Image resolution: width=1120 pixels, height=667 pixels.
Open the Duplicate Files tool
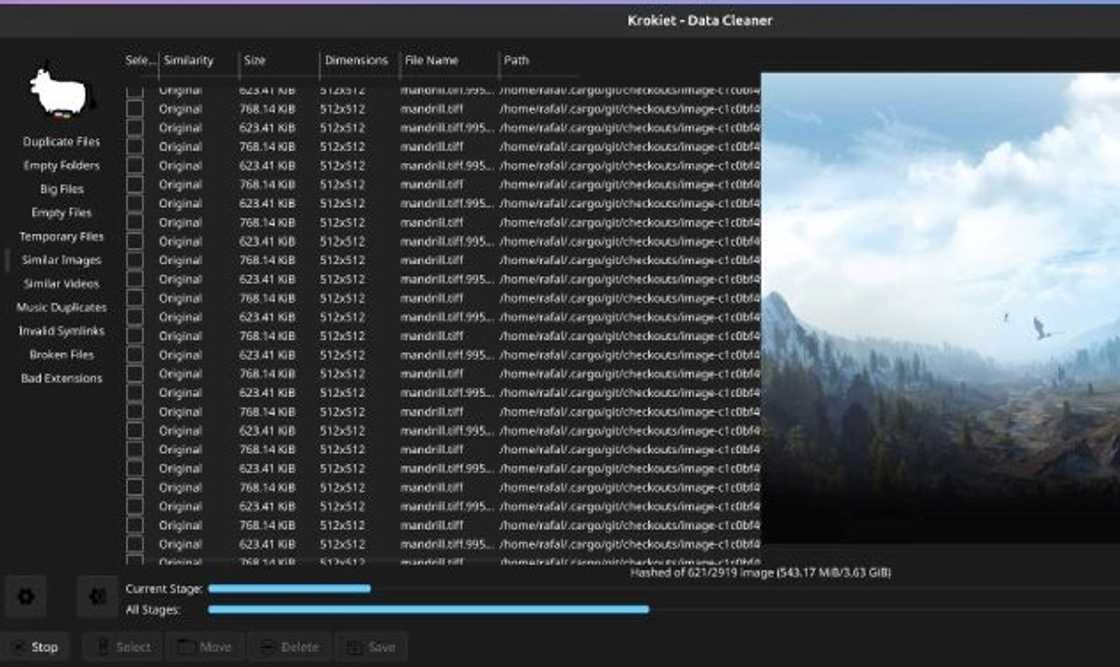tap(61, 142)
